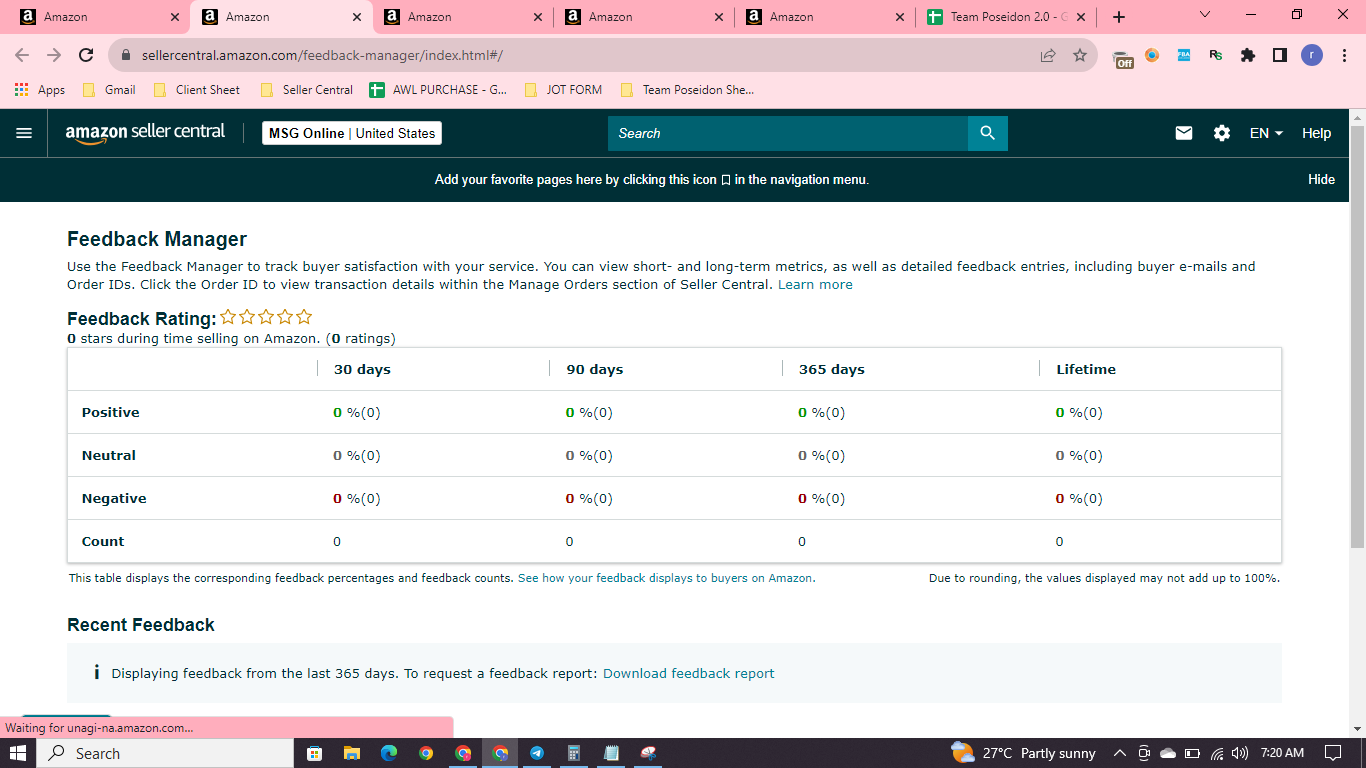1366x768 pixels.
Task: Share this page from the address bar
Action: tap(1048, 55)
